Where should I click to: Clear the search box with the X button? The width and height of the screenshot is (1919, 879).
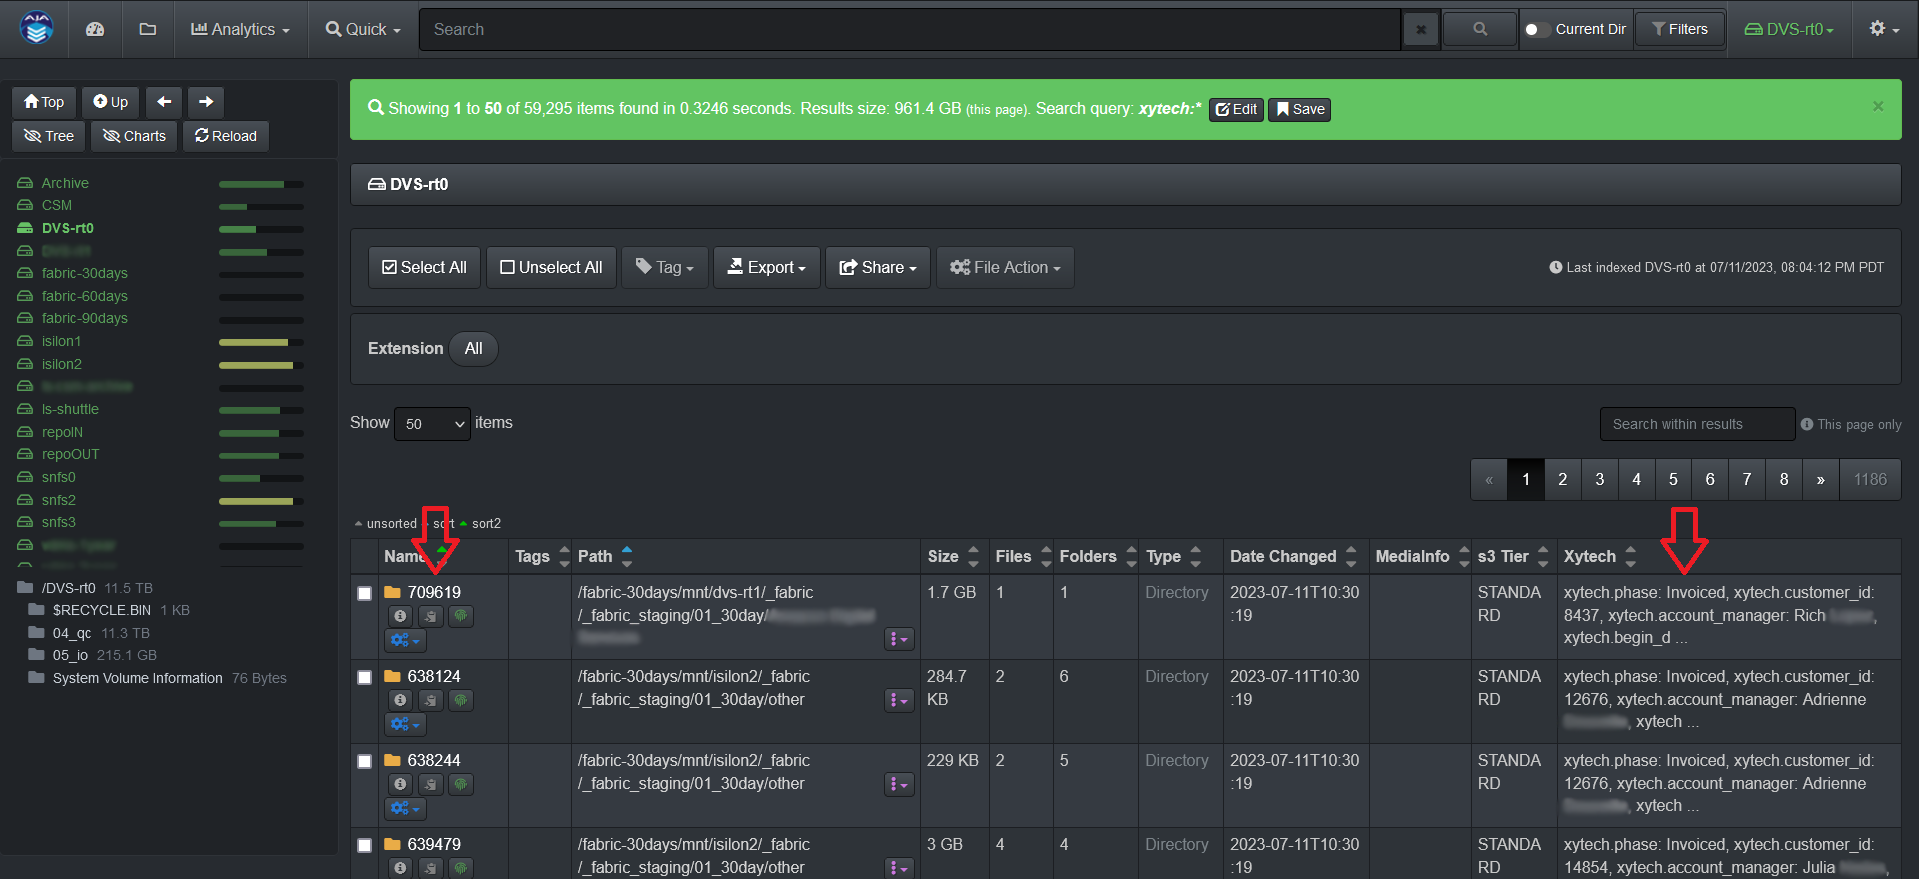[x=1420, y=30]
